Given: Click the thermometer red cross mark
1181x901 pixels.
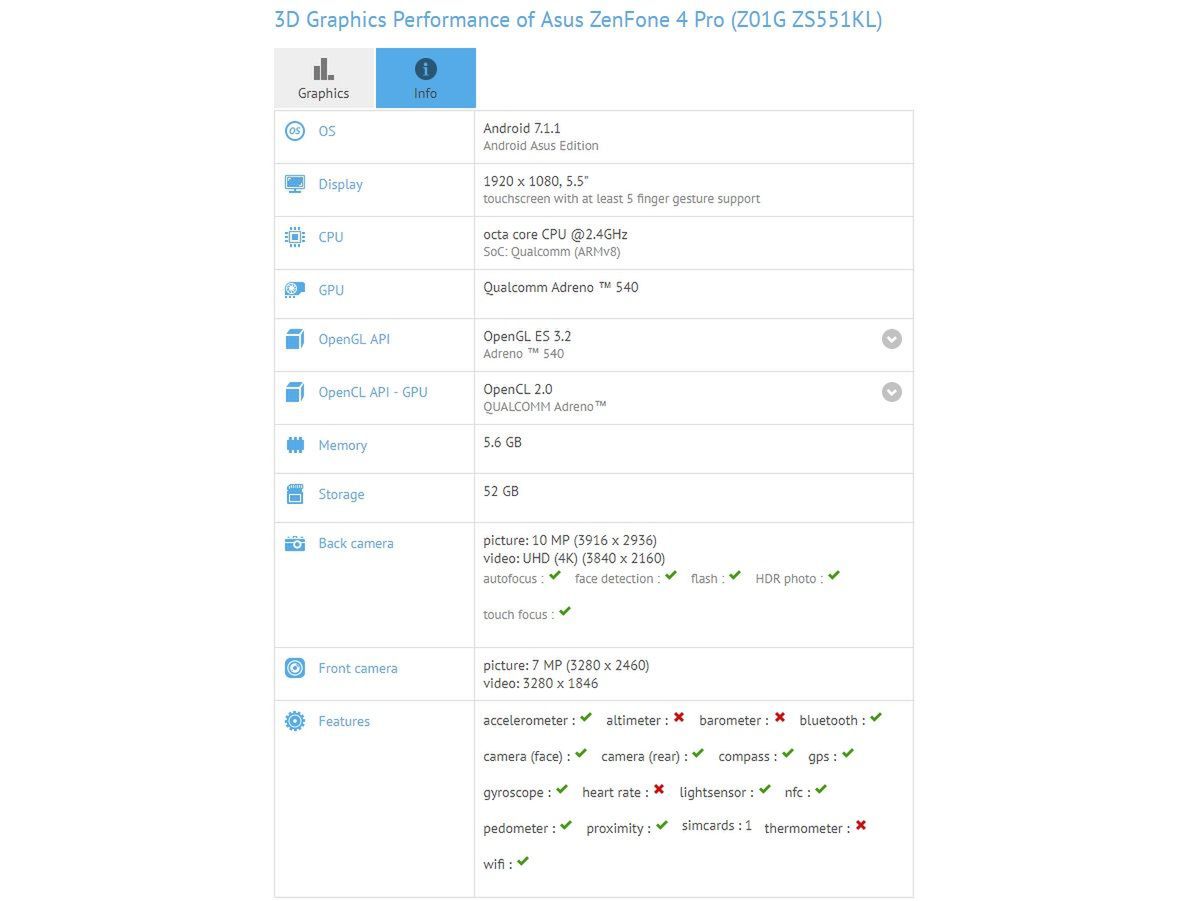Looking at the screenshot, I should [861, 826].
